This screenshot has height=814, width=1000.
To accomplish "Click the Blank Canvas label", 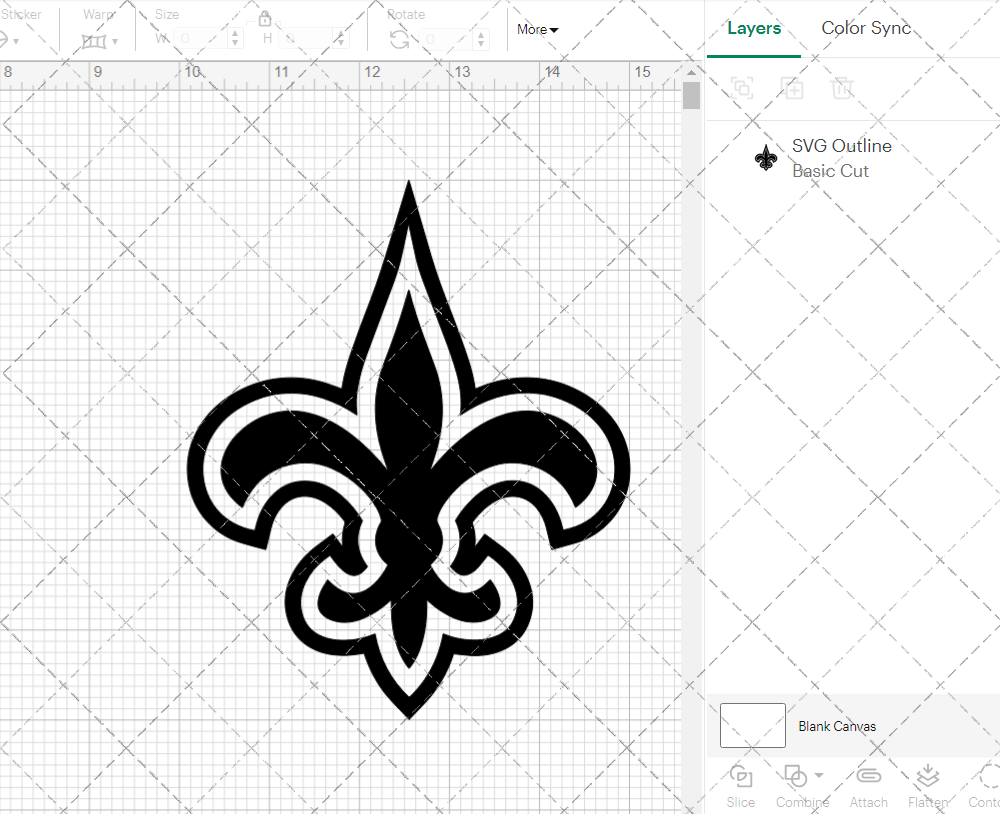I will click(x=837, y=726).
